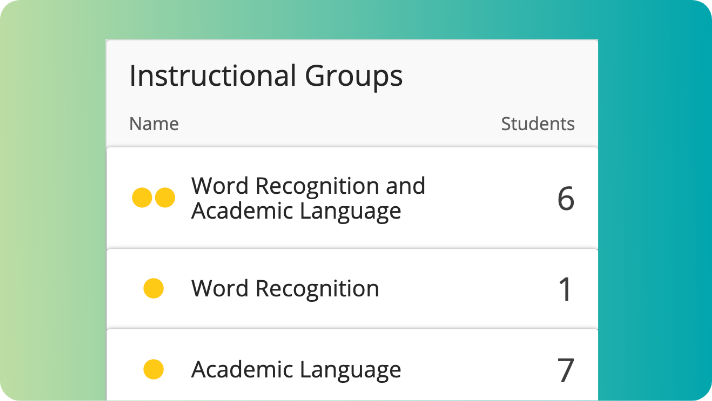Sort by the Name column header
The height and width of the screenshot is (401, 712).
154,124
